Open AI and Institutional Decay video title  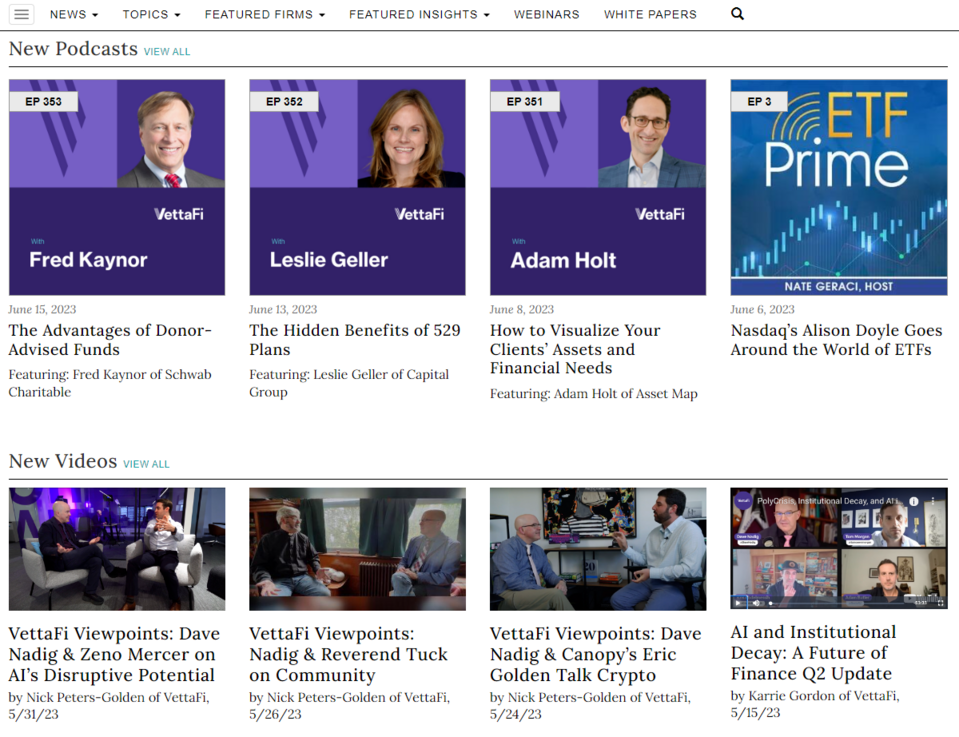813,653
